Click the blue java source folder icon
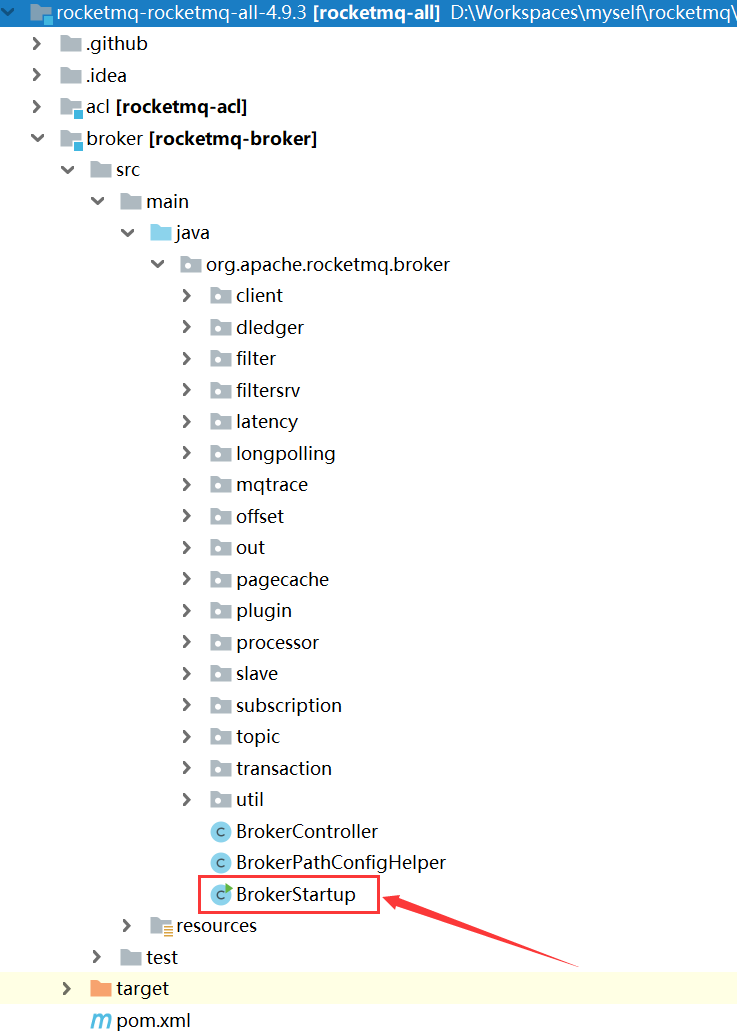Screen dimensions: 737x1035 [161, 233]
